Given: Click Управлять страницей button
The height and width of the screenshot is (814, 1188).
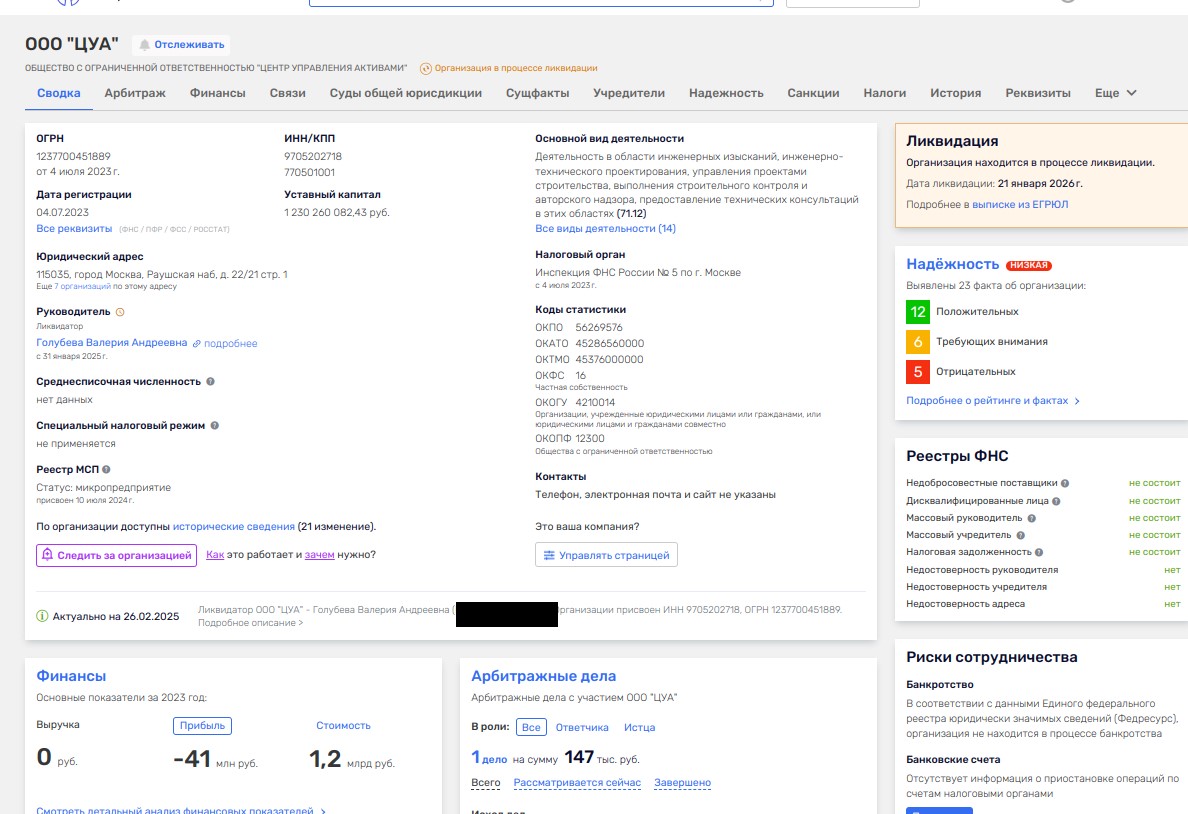Looking at the screenshot, I should 606,555.
